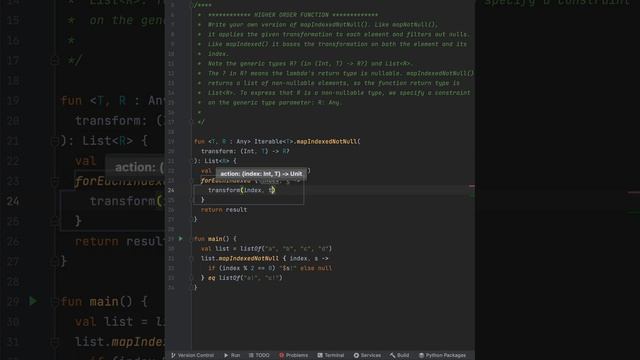Click '): List<R> {' return type line
640x360 pixels.
pos(215,161)
